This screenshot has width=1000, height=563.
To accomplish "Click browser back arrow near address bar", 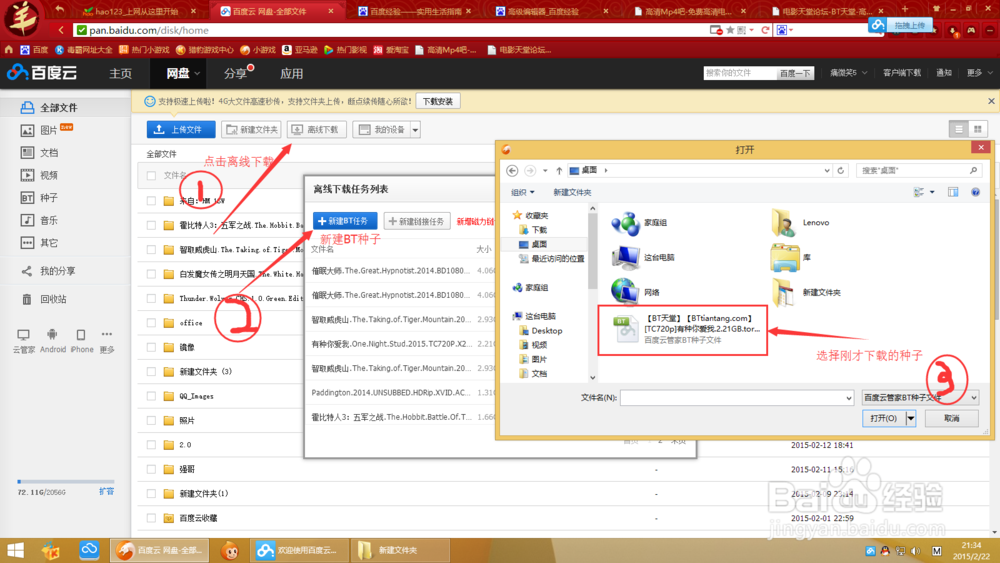I will [x=61, y=30].
